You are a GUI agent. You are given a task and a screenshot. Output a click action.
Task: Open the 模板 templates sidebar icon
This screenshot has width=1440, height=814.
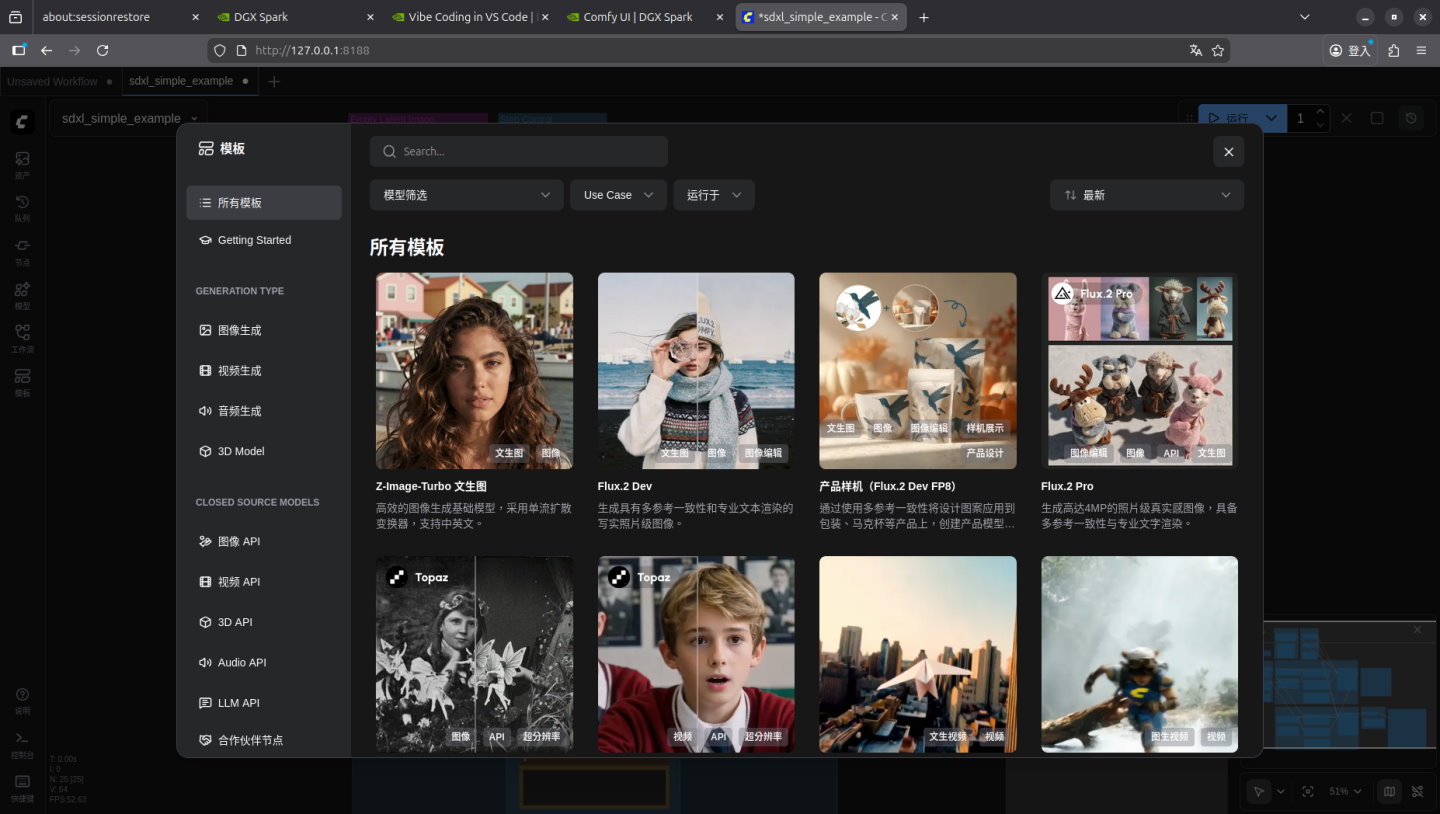tap(22, 382)
